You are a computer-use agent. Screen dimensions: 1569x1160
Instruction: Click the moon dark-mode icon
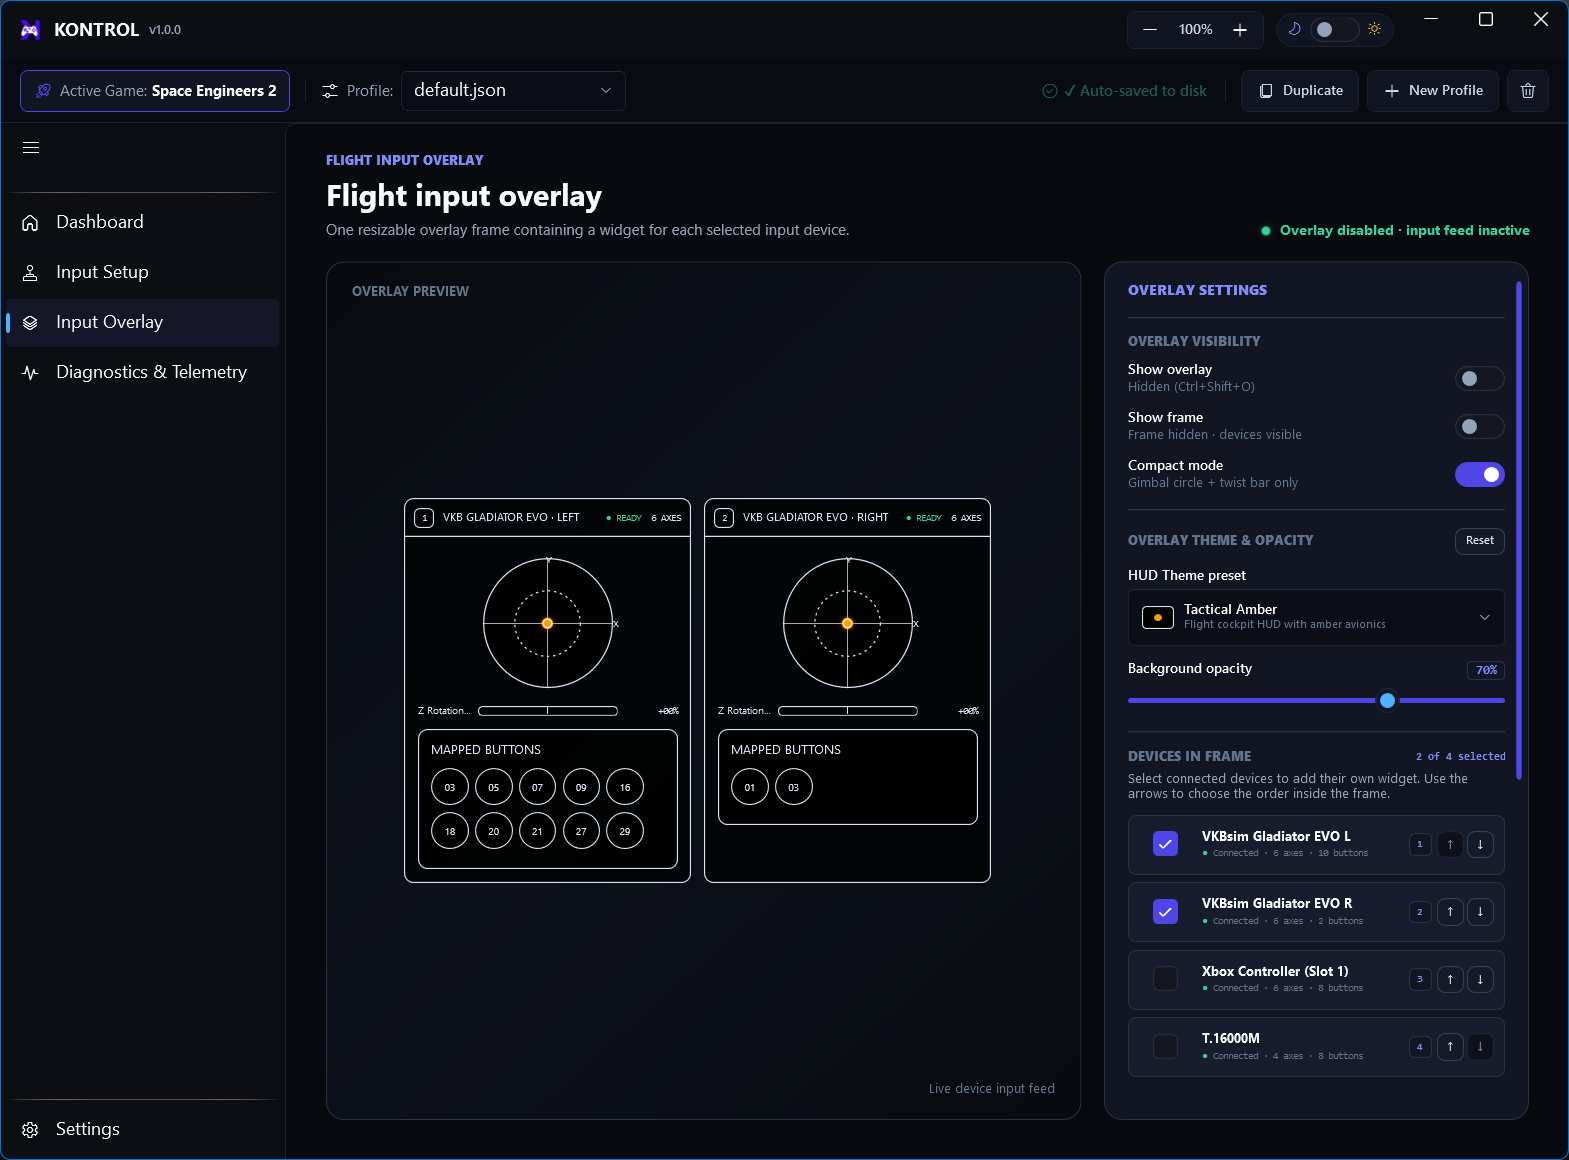1294,29
